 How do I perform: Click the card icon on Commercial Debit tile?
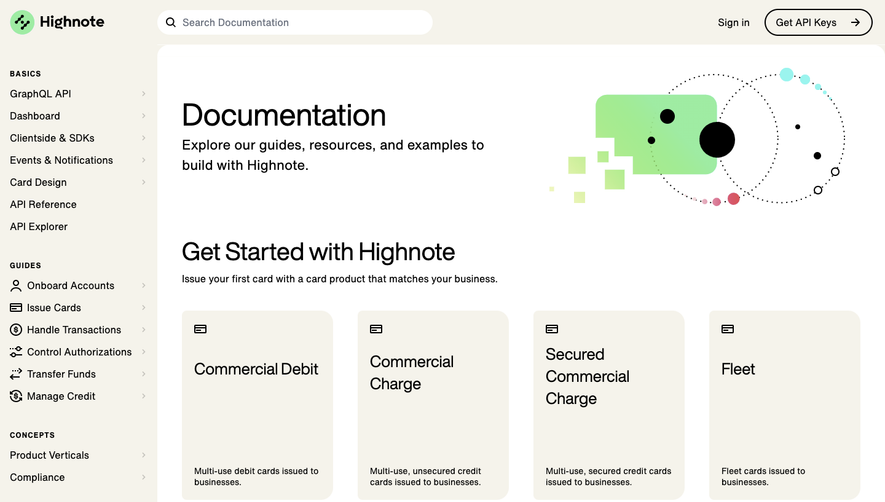200,329
